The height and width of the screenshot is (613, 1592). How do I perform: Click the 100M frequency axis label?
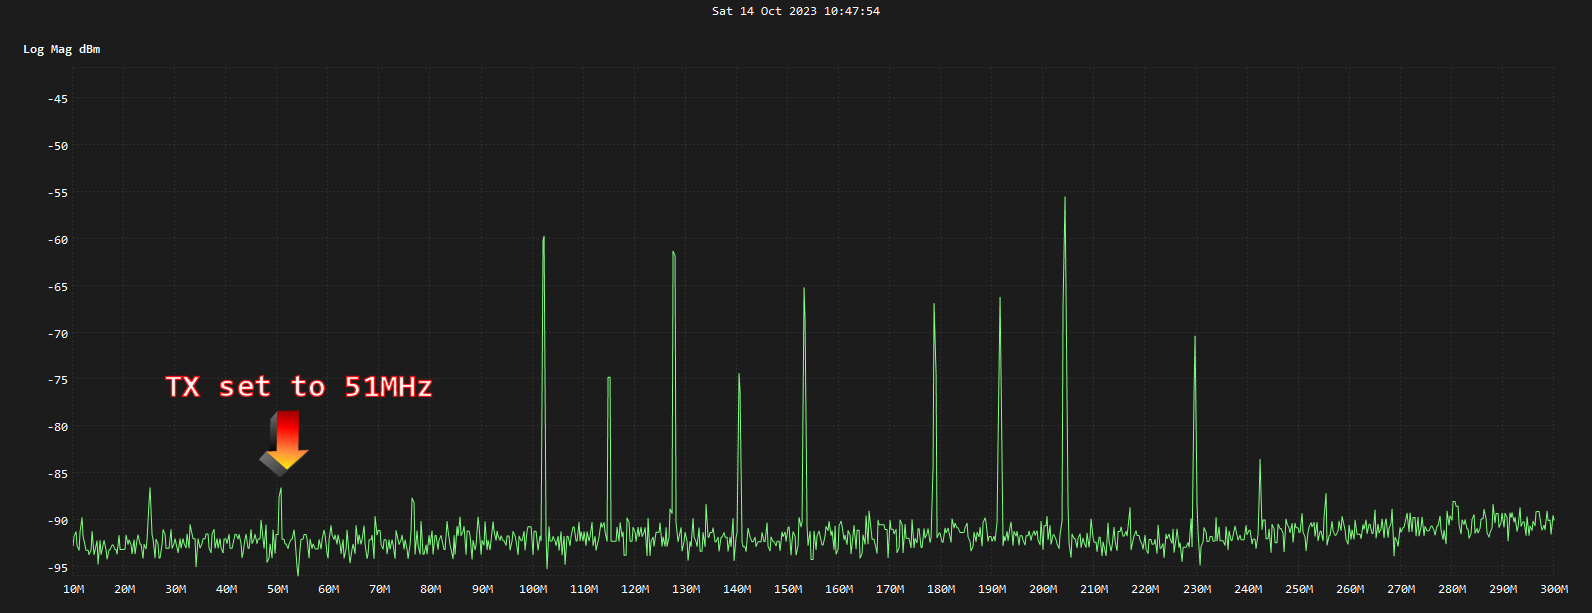533,589
